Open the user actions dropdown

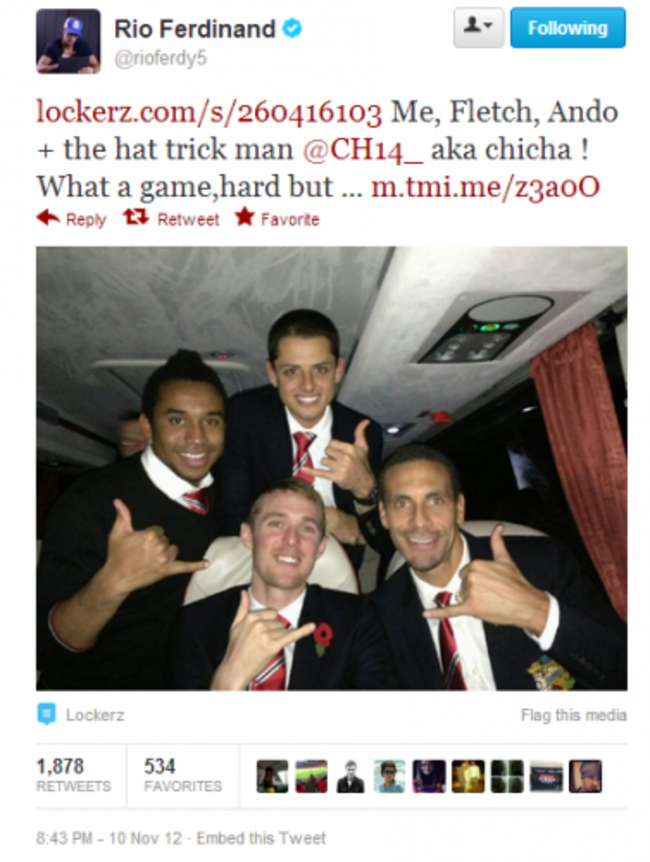(x=478, y=27)
